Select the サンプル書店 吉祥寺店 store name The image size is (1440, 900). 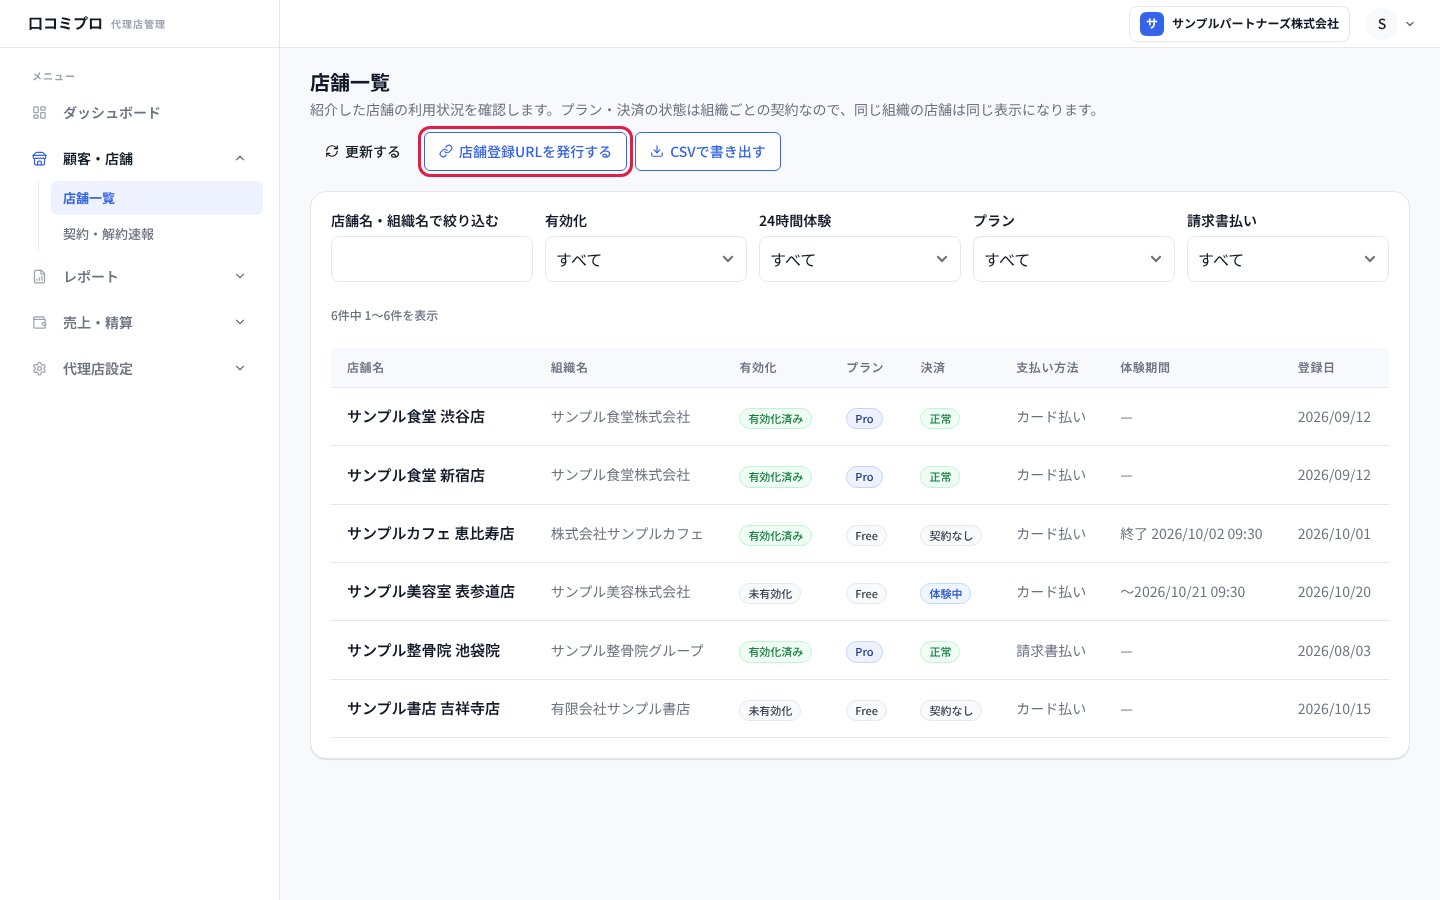424,709
